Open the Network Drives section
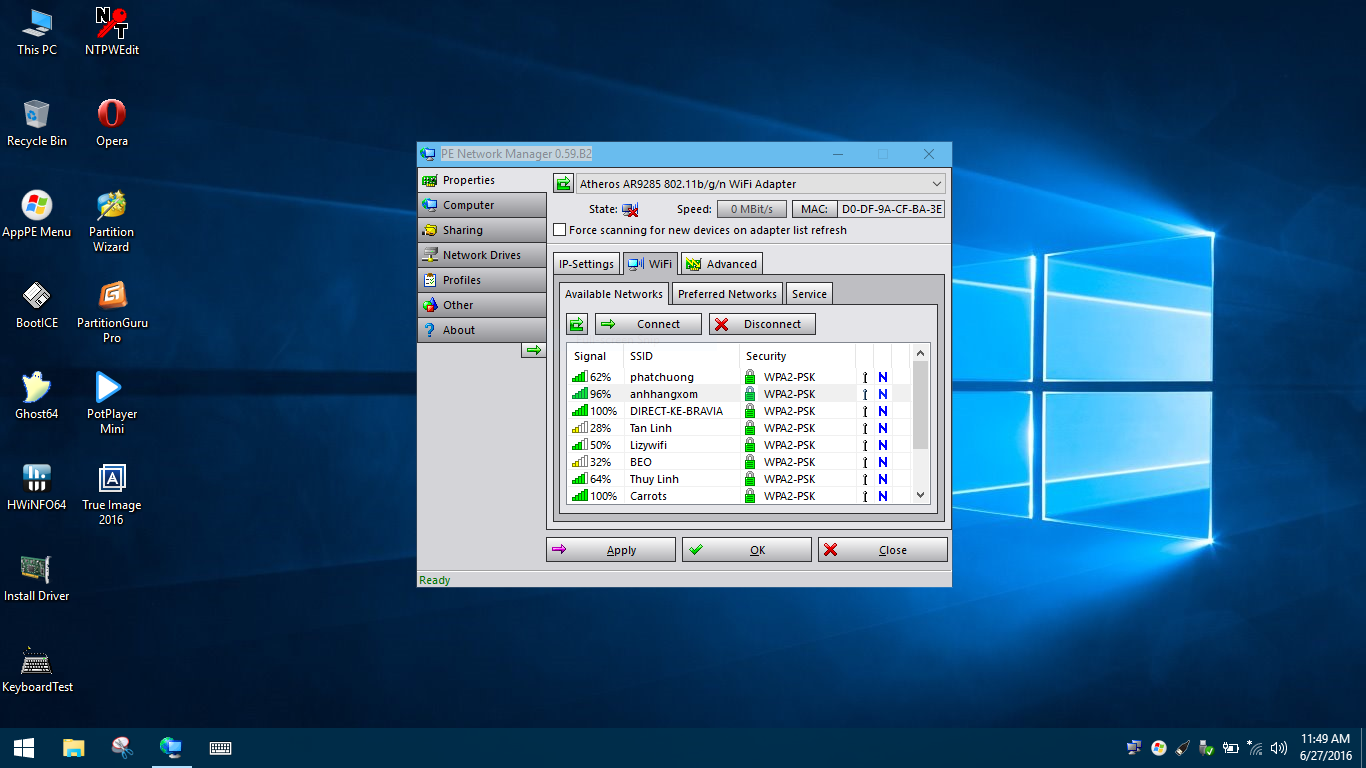 click(x=481, y=255)
